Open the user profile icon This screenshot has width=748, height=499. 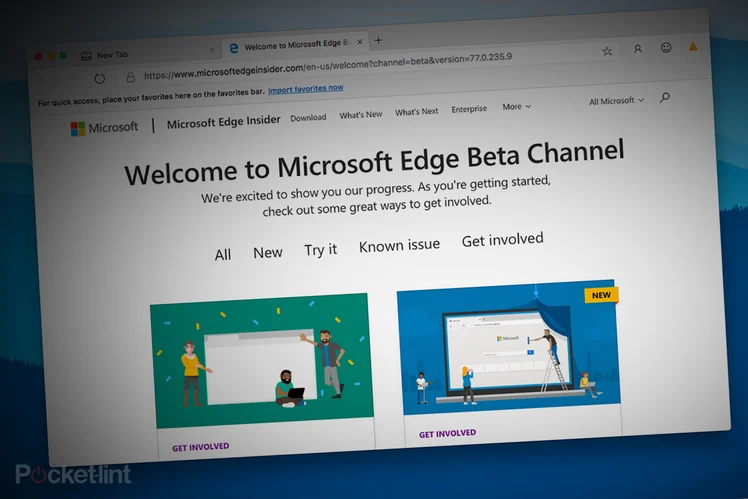637,49
